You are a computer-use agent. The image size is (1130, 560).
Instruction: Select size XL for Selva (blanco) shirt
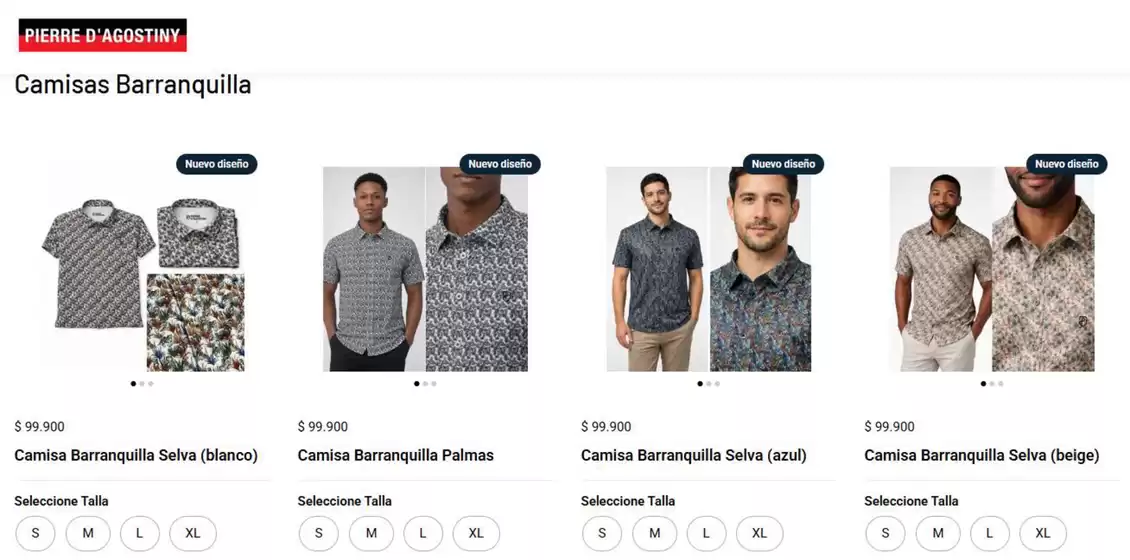(192, 533)
